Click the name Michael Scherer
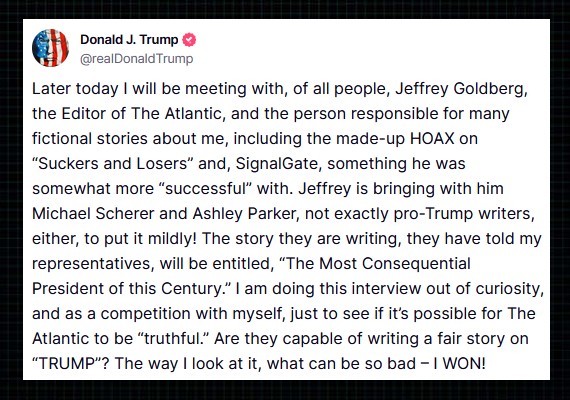 click(x=93, y=214)
